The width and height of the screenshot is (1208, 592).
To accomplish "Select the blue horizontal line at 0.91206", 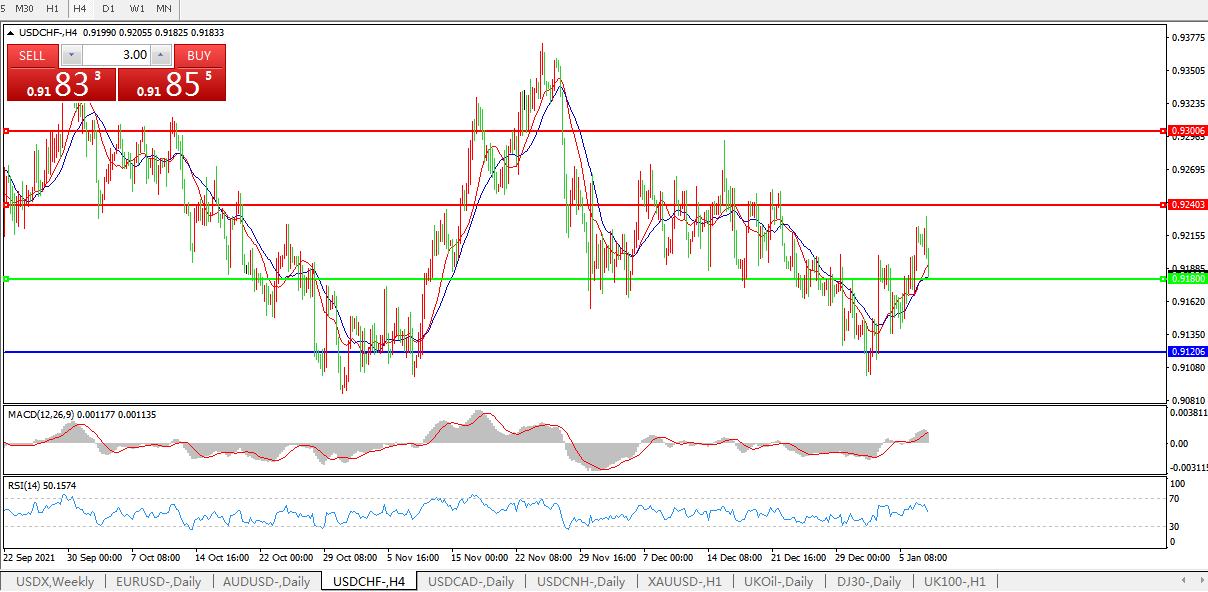I will pos(600,352).
